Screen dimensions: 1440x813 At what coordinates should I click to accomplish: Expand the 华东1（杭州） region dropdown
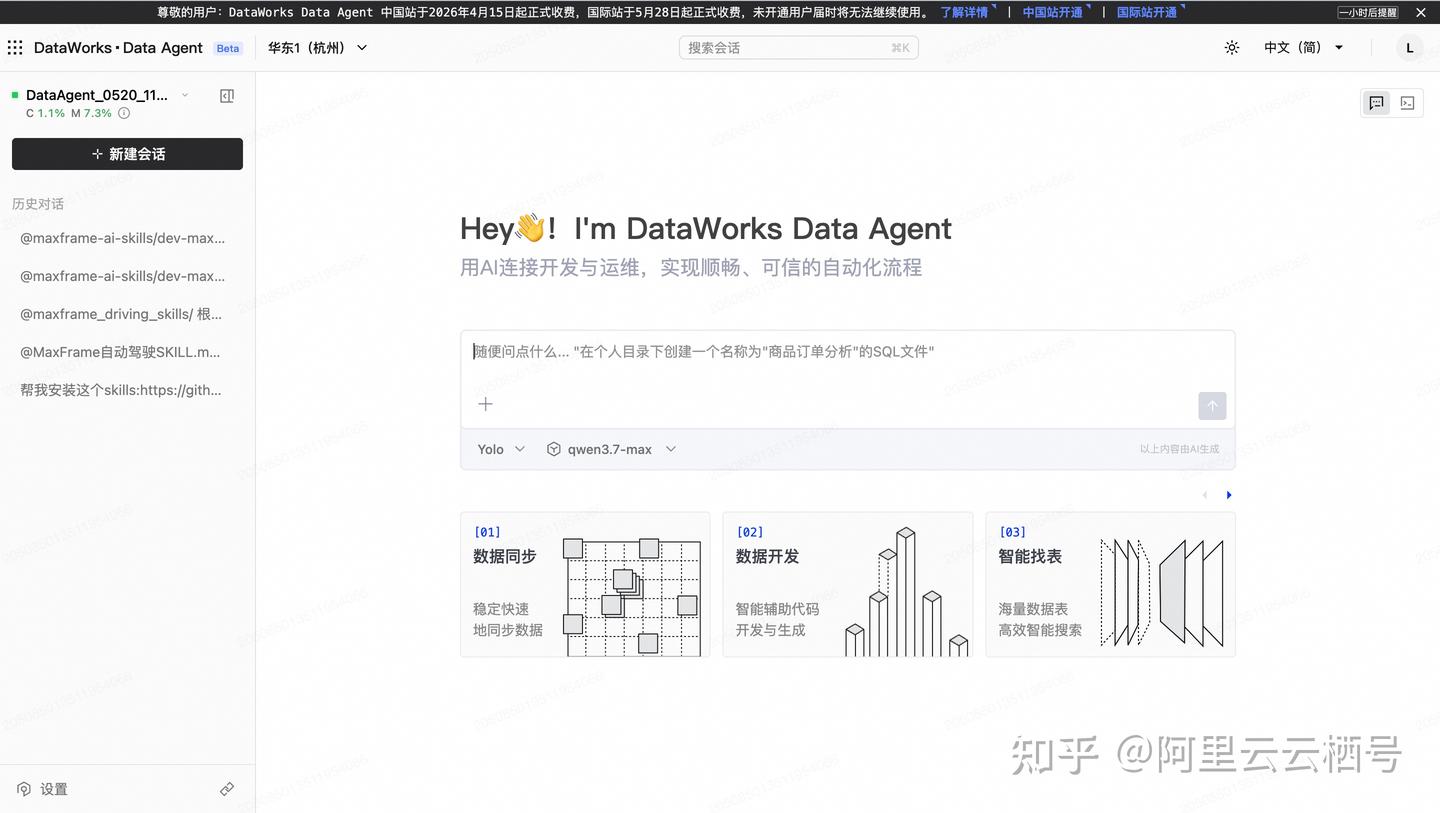[x=317, y=48]
